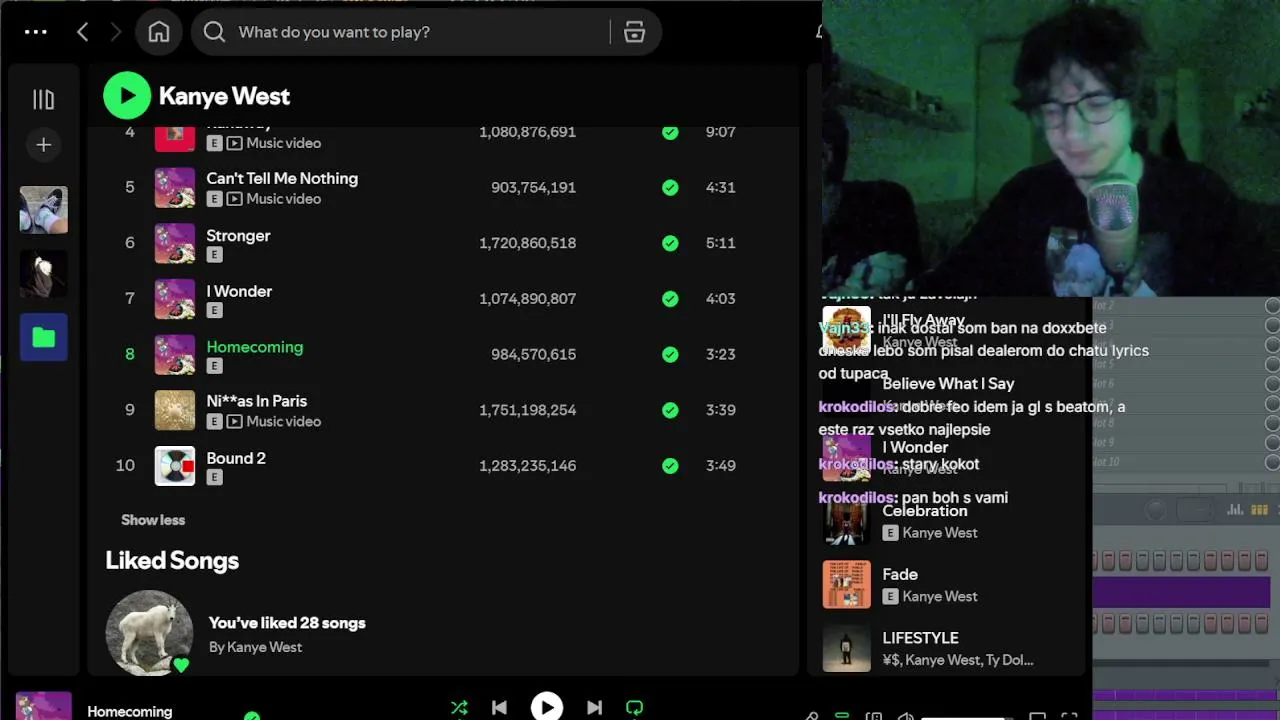This screenshot has height=720, width=1280.
Task: Skip to next track
Action: pos(594,708)
